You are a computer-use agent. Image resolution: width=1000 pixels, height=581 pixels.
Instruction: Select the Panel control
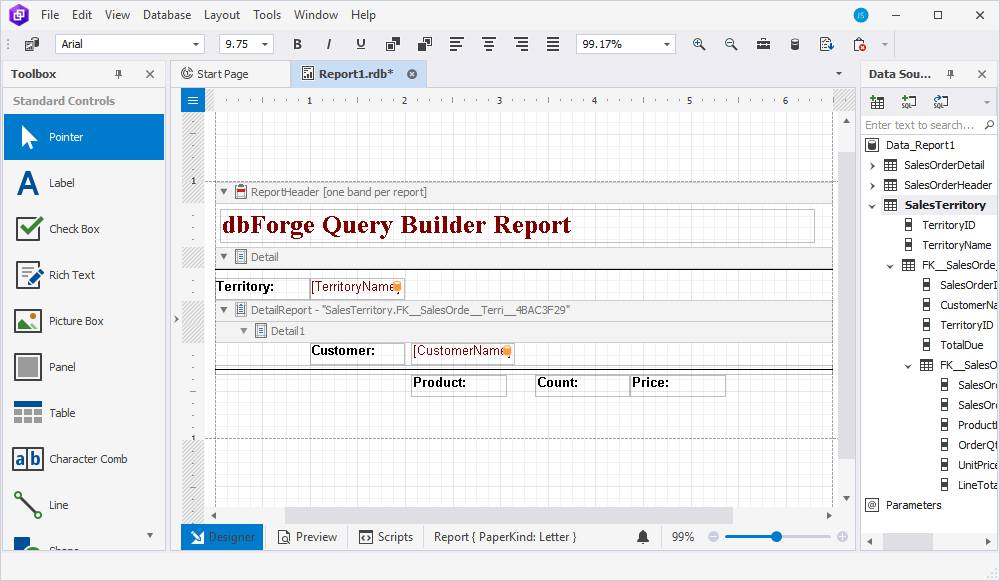pos(84,367)
